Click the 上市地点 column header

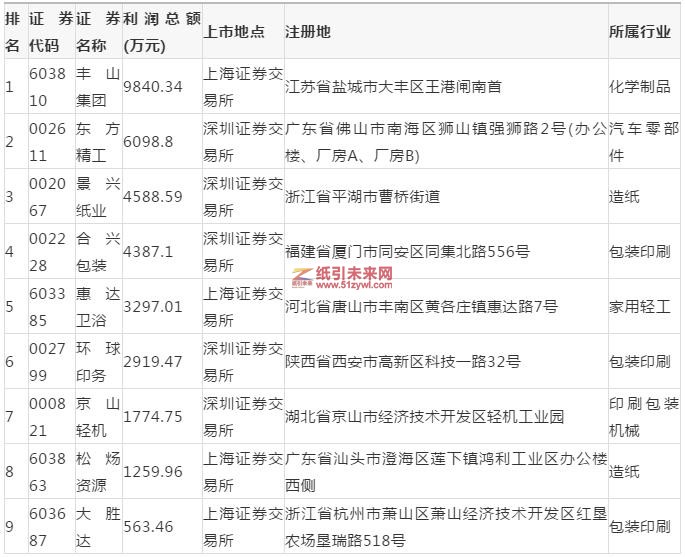click(x=234, y=31)
